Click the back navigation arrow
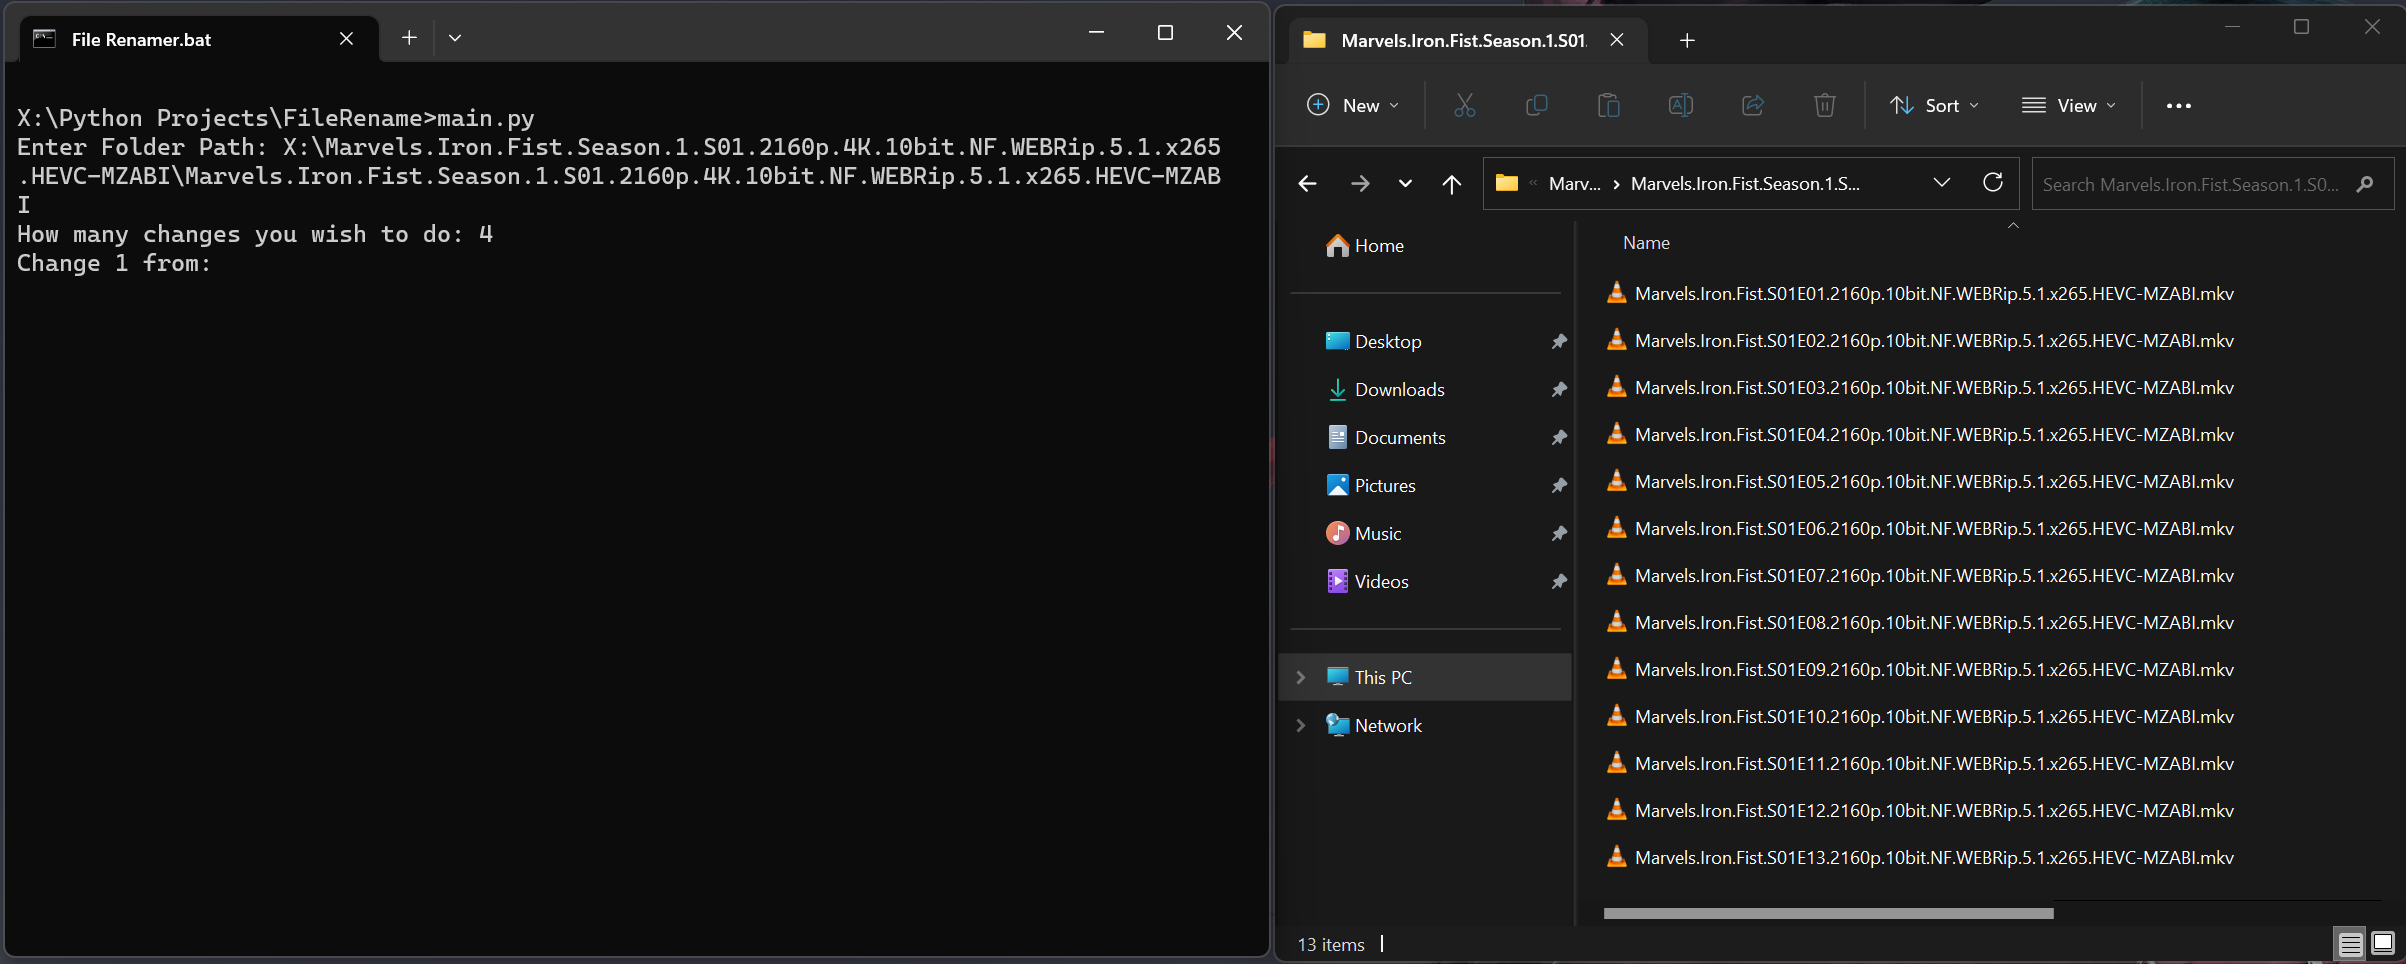The width and height of the screenshot is (2406, 964). (x=1307, y=183)
